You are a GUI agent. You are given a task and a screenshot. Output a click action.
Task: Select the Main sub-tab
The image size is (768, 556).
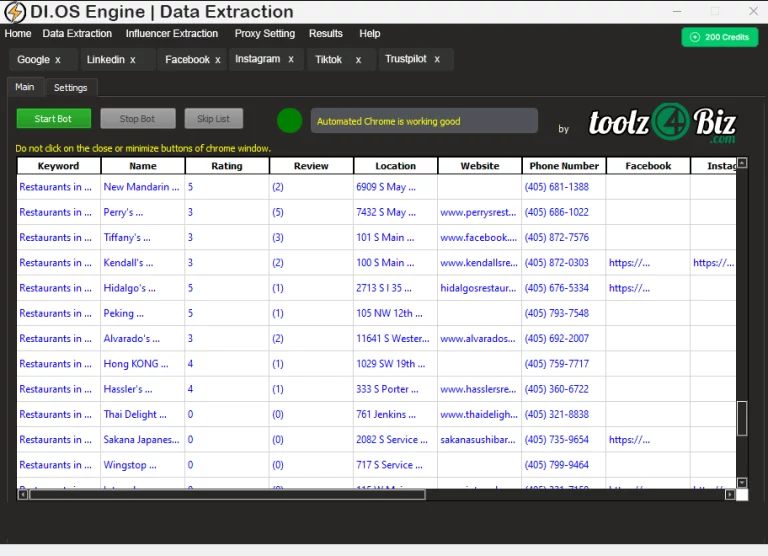coord(24,87)
